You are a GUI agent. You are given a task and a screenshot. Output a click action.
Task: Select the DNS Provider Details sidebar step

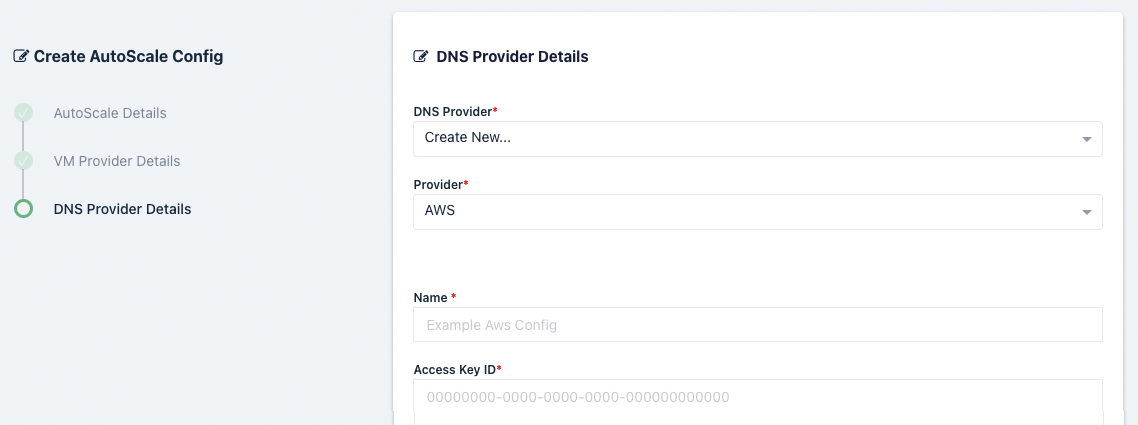tap(122, 209)
